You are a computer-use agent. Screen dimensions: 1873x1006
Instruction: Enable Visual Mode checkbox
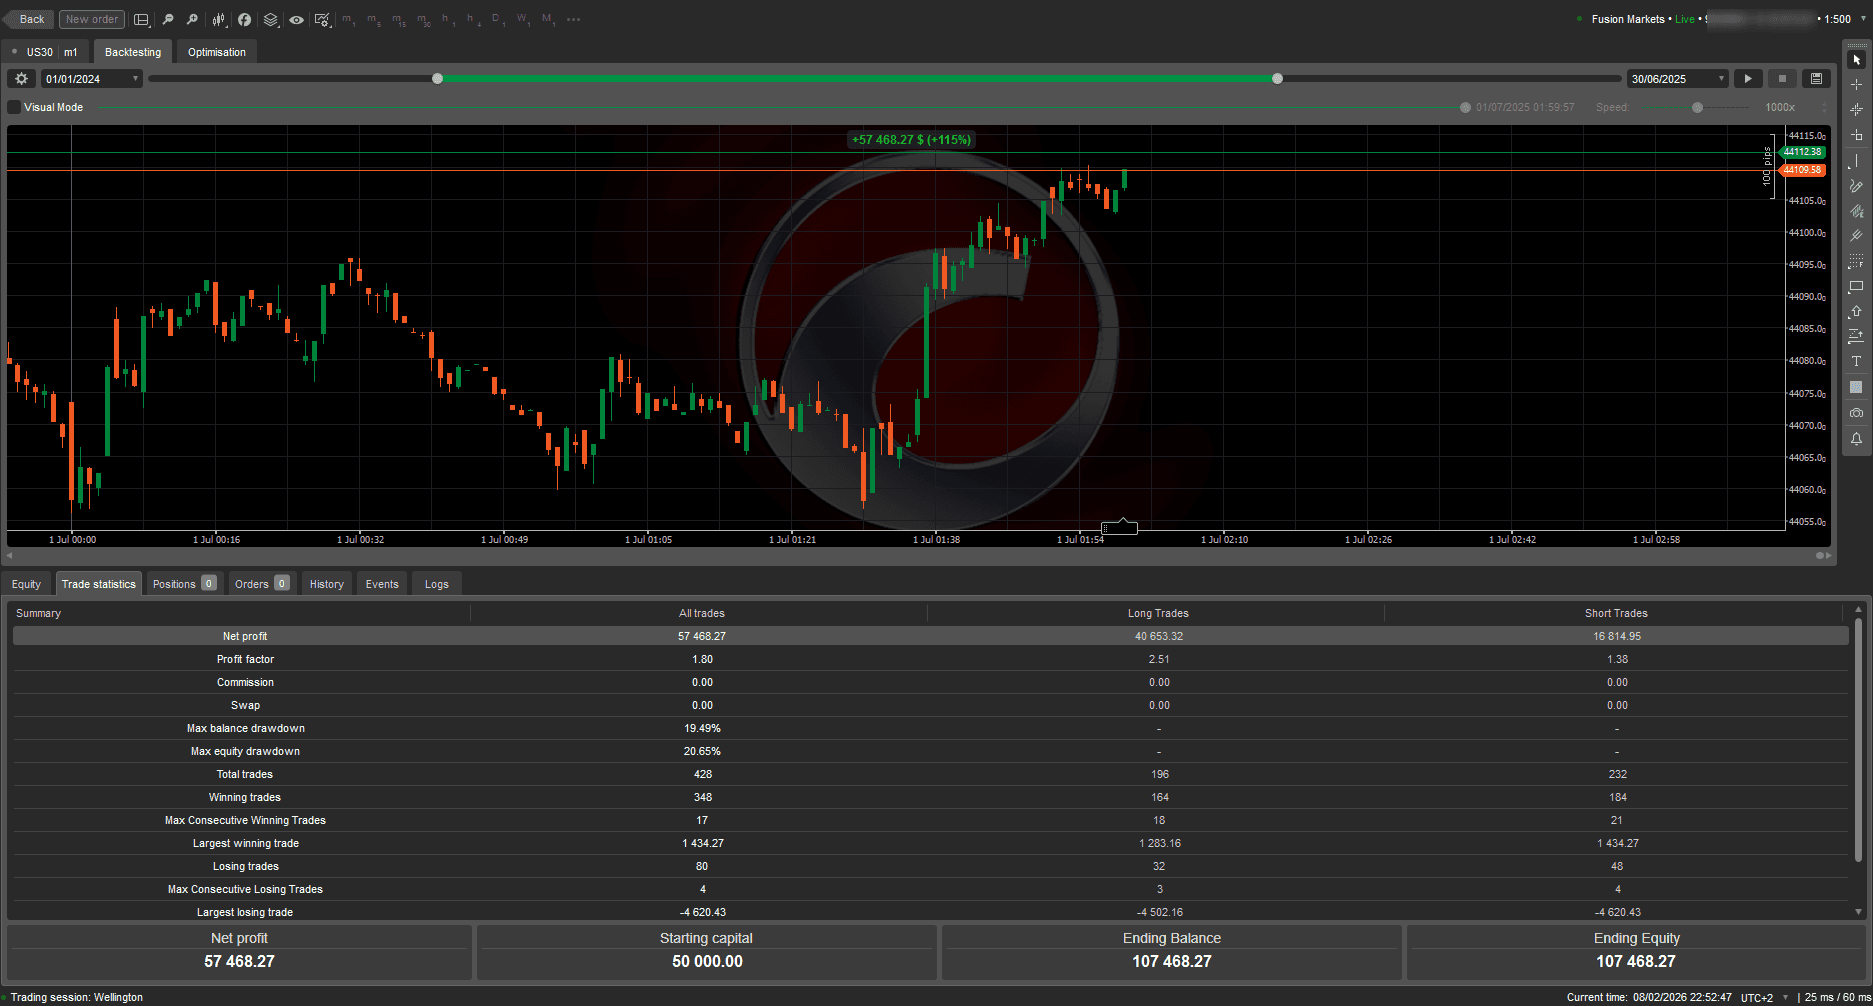coord(12,107)
